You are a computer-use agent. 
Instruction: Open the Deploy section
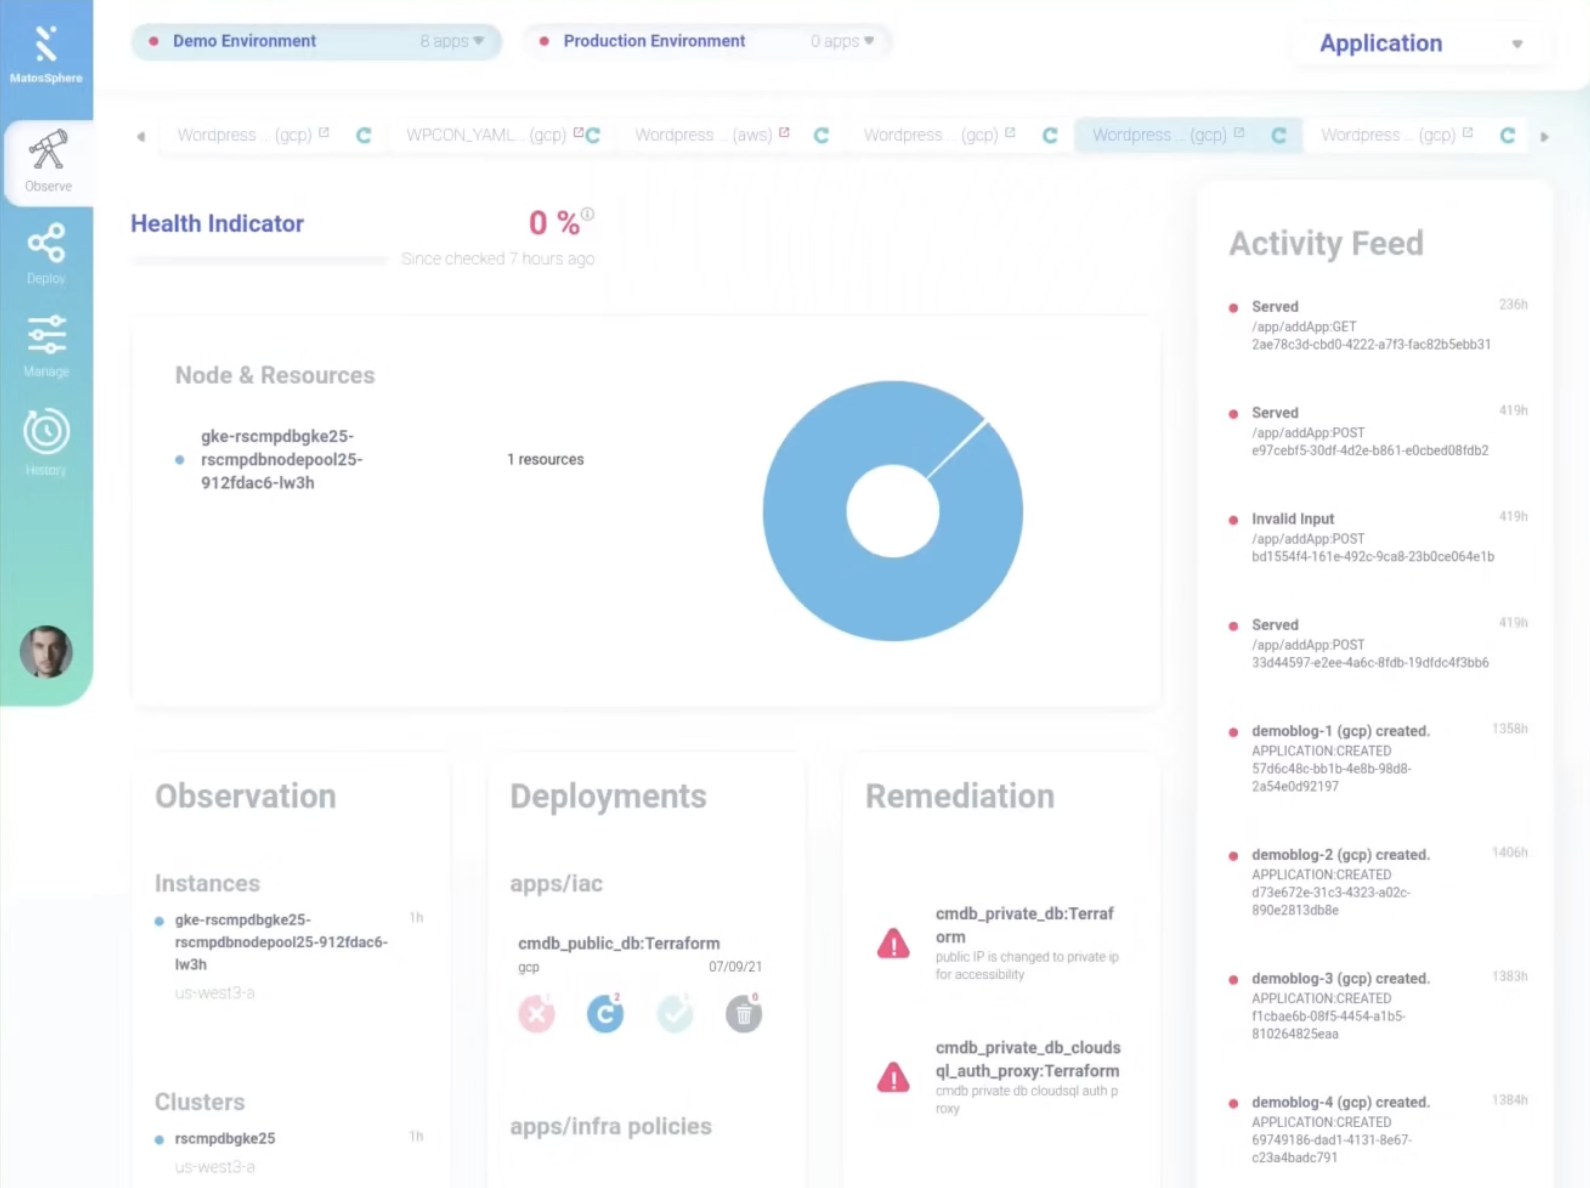[x=46, y=254]
